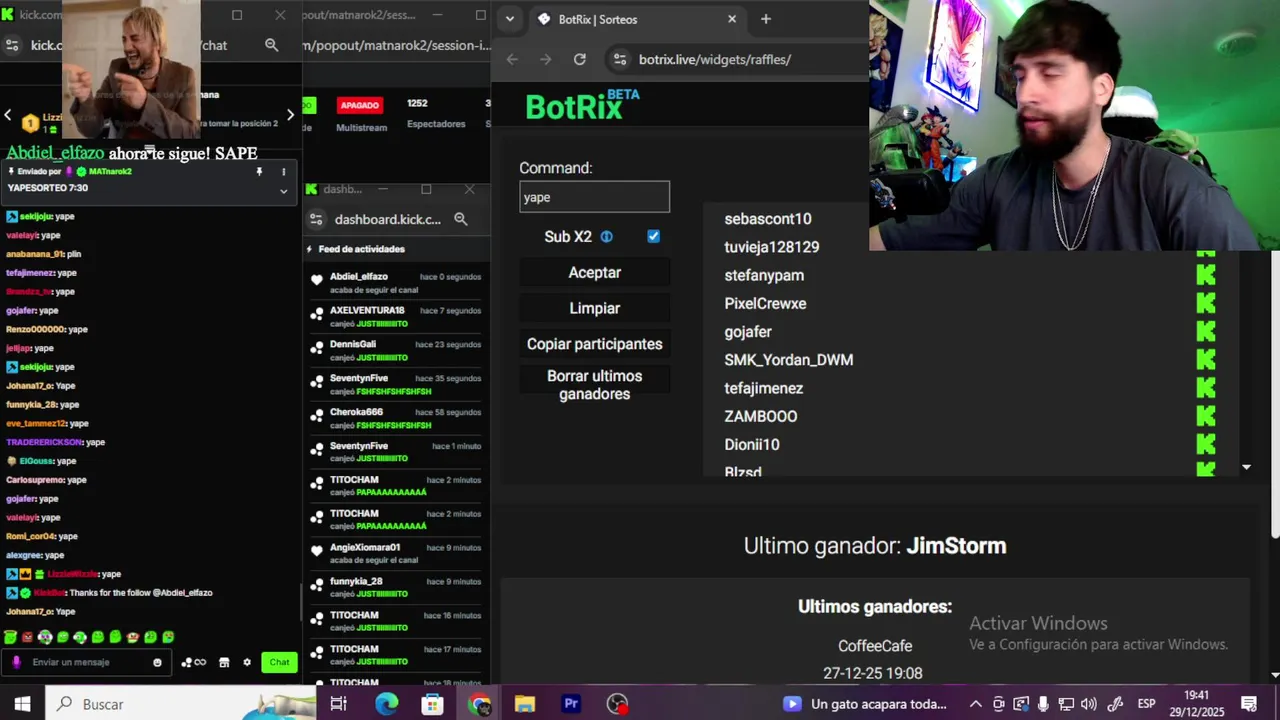Screen dimensions: 1280x720
Task: Click the Windows Buscar search box
Action: [x=180, y=704]
